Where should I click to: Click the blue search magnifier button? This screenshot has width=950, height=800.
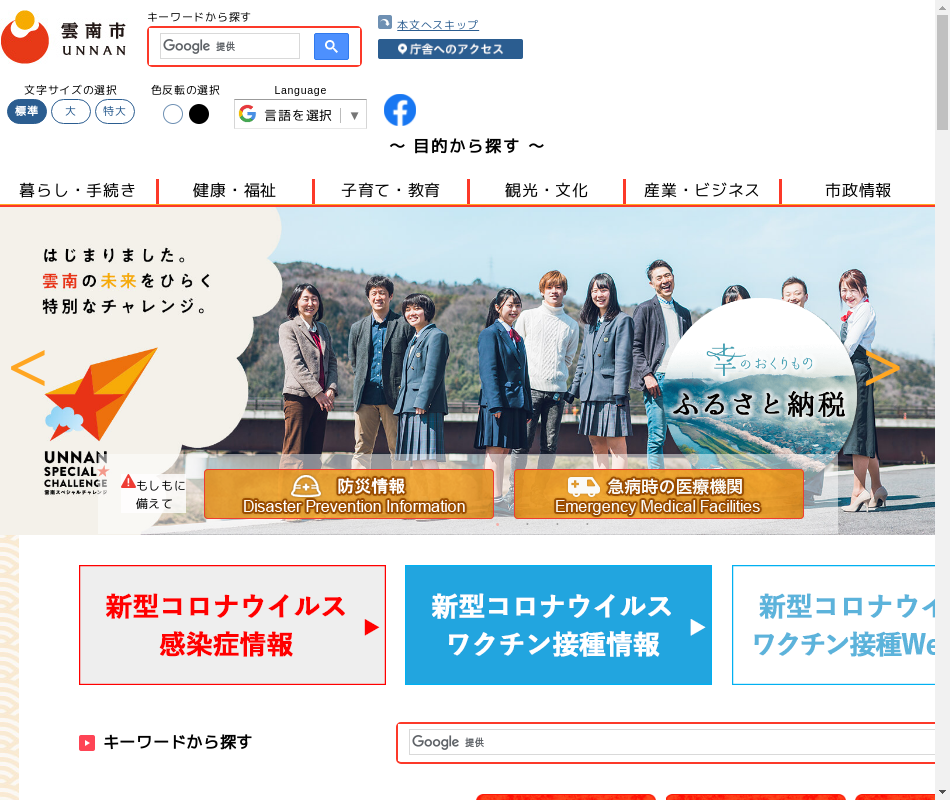(x=331, y=46)
